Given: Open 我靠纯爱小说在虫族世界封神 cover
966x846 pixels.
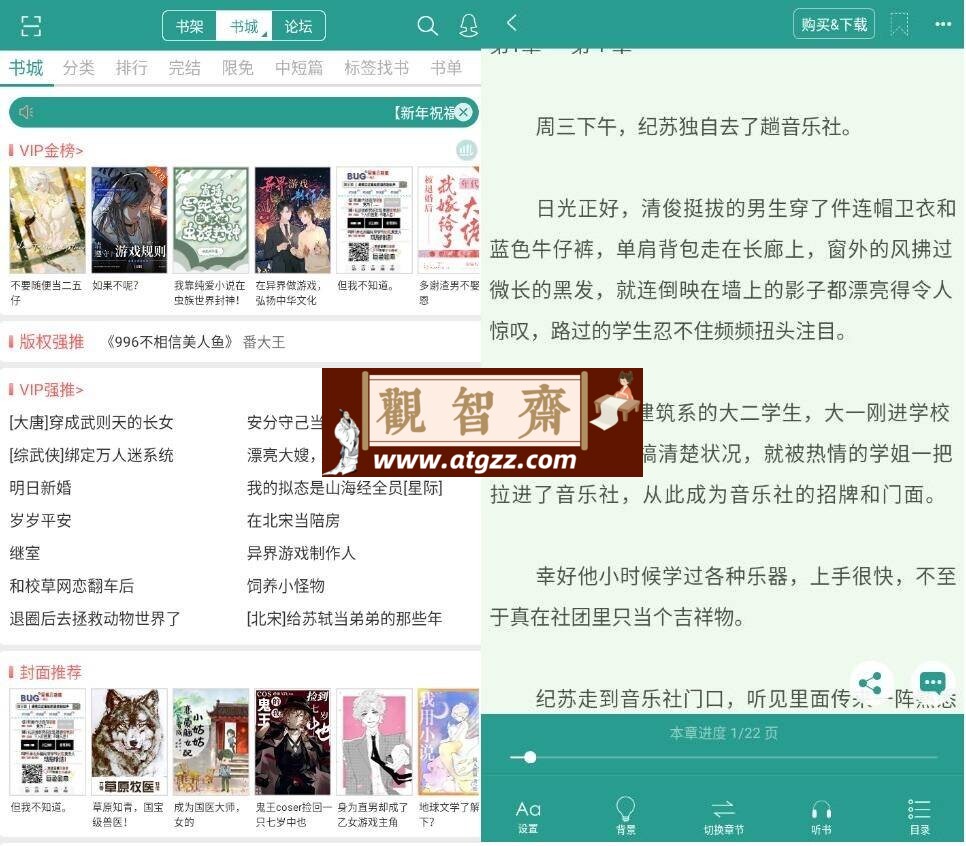Looking at the screenshot, I should point(211,220).
